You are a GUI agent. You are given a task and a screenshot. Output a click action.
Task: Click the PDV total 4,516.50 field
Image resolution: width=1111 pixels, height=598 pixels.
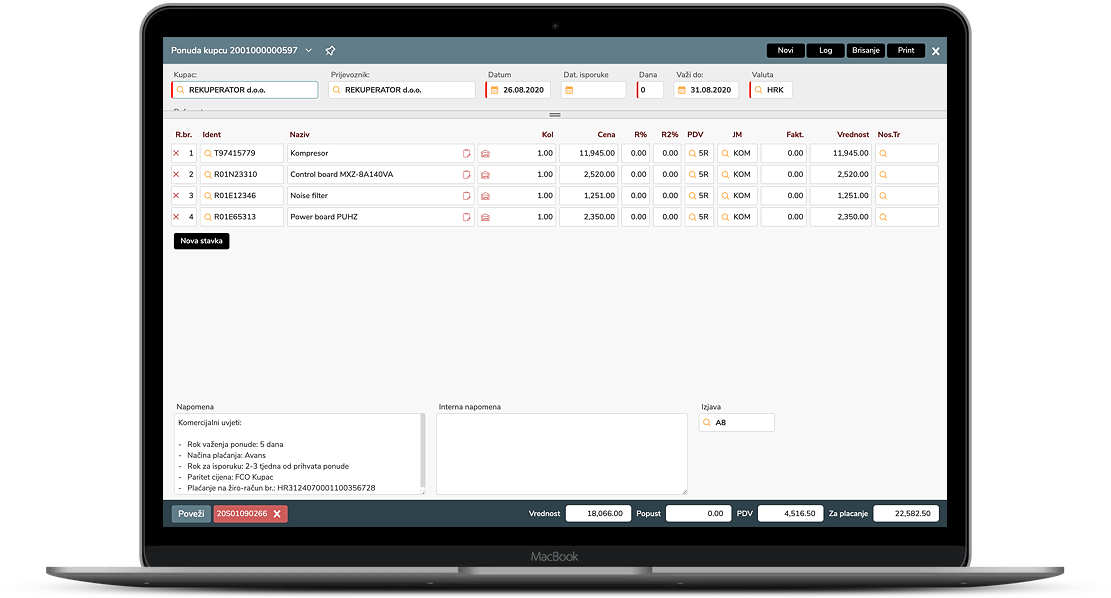click(789, 514)
